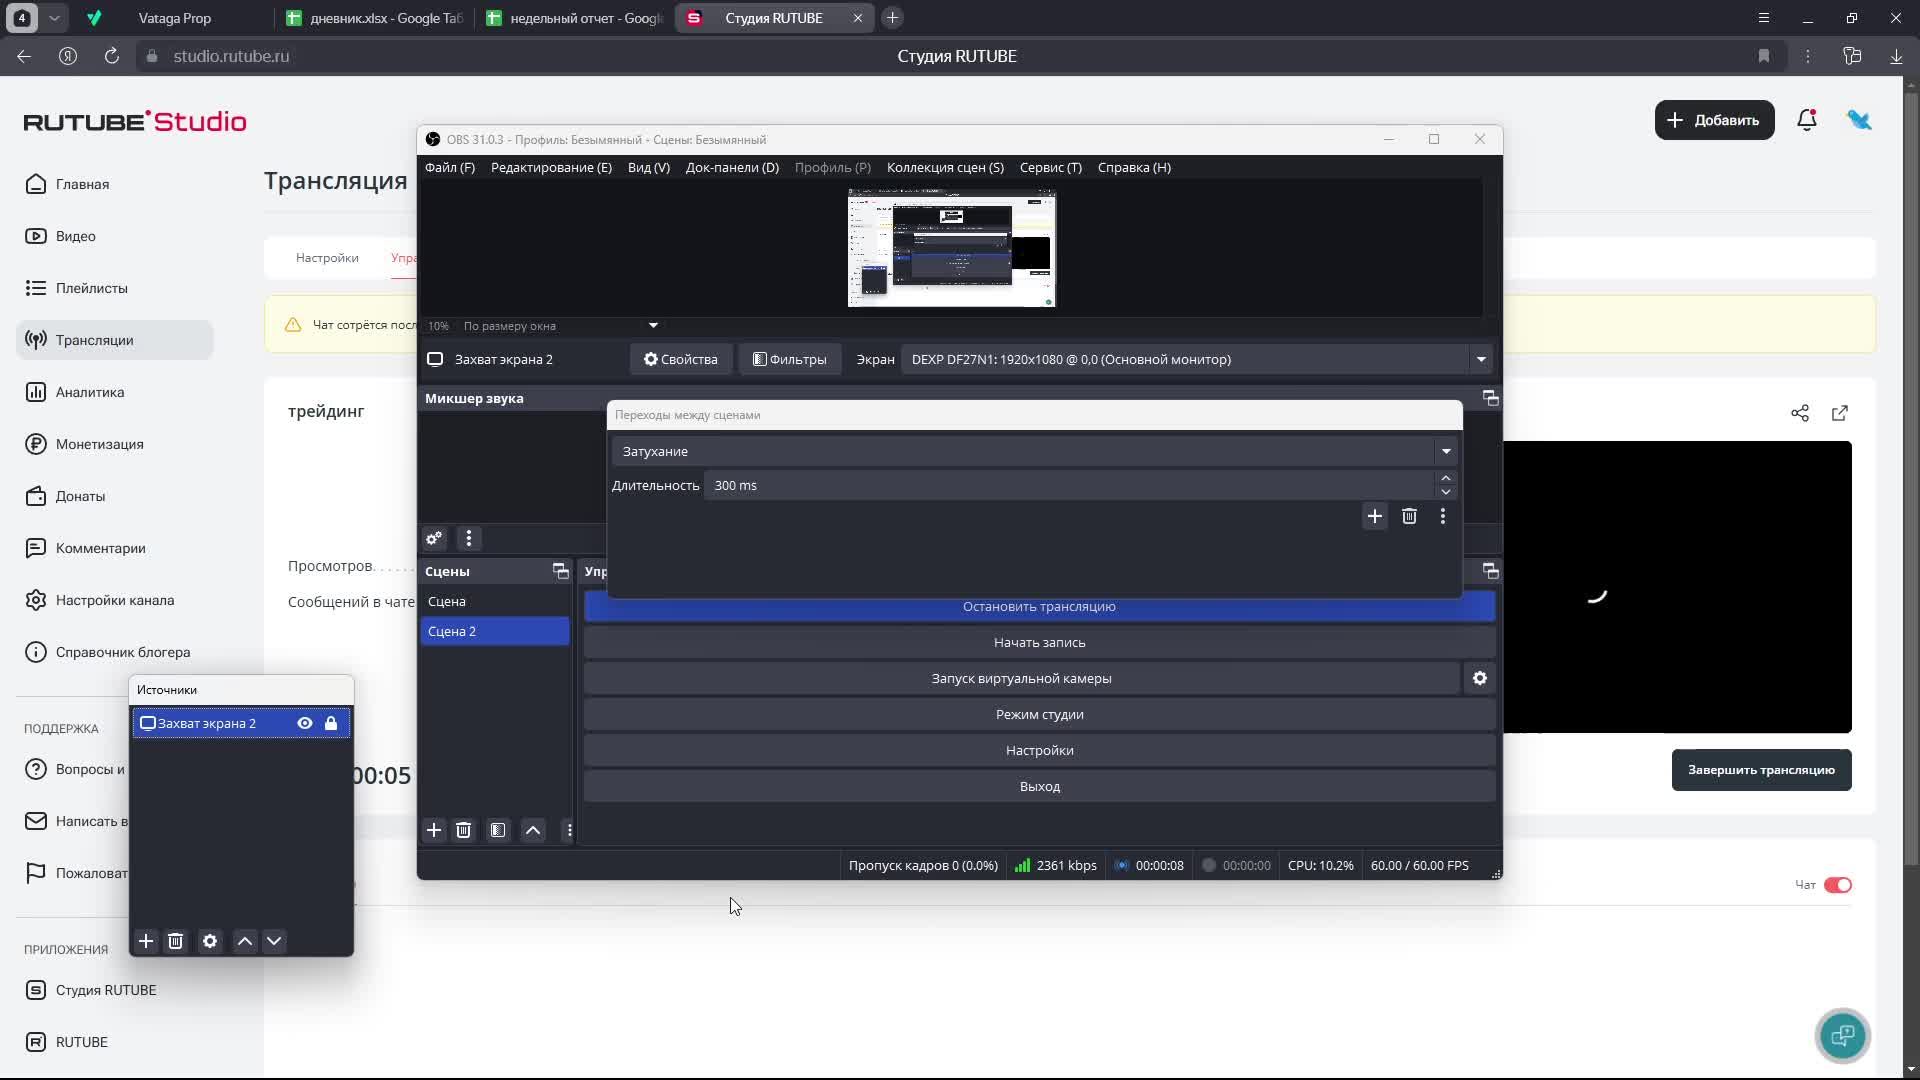Screen dimensions: 1920x1080
Task: Share the broadcast via share icon
Action: pos(1800,413)
